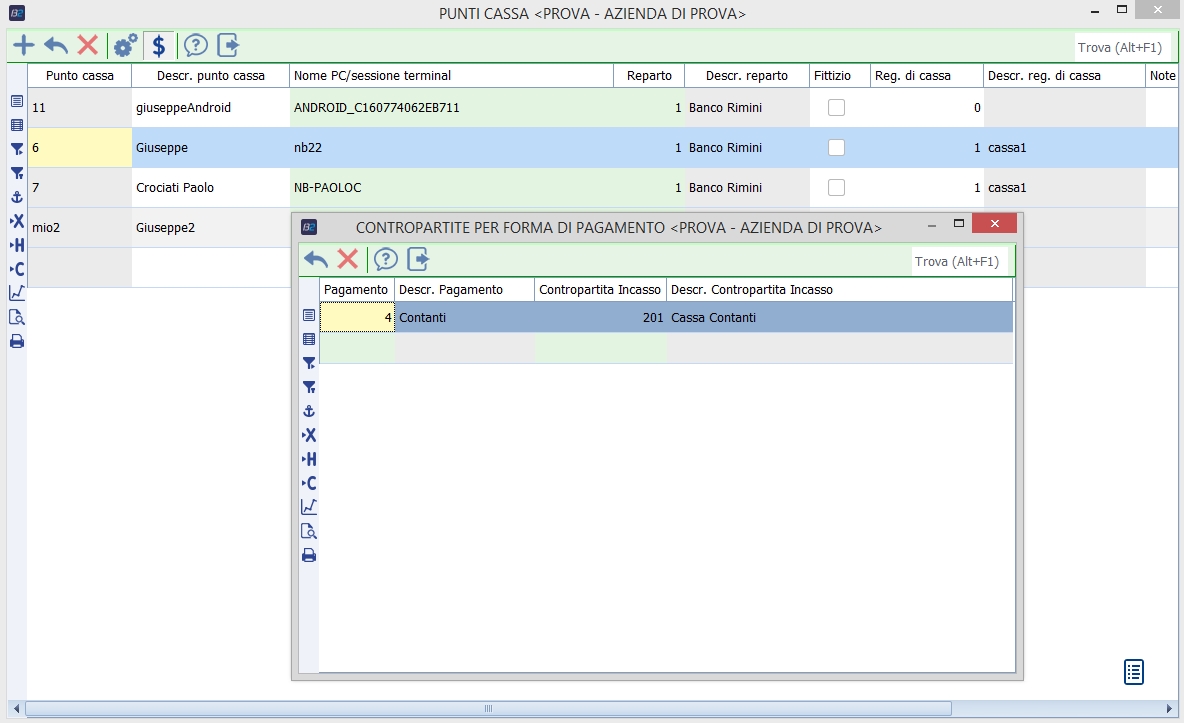This screenshot has width=1184, height=723.
Task: Delete the row with the red X in Contropartite
Action: tap(347, 259)
